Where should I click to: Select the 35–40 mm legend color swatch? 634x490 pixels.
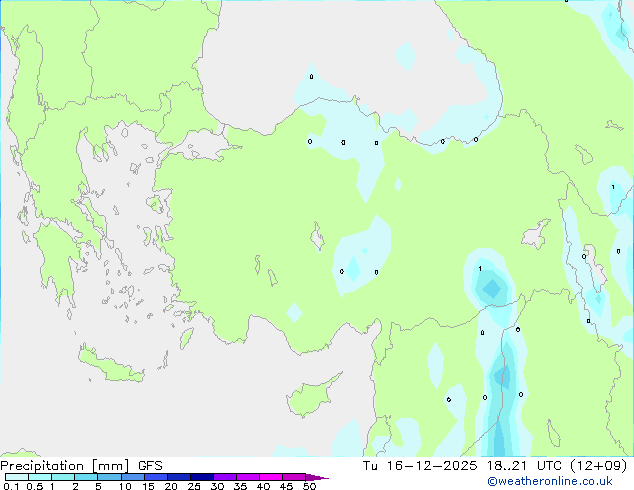tap(248, 477)
